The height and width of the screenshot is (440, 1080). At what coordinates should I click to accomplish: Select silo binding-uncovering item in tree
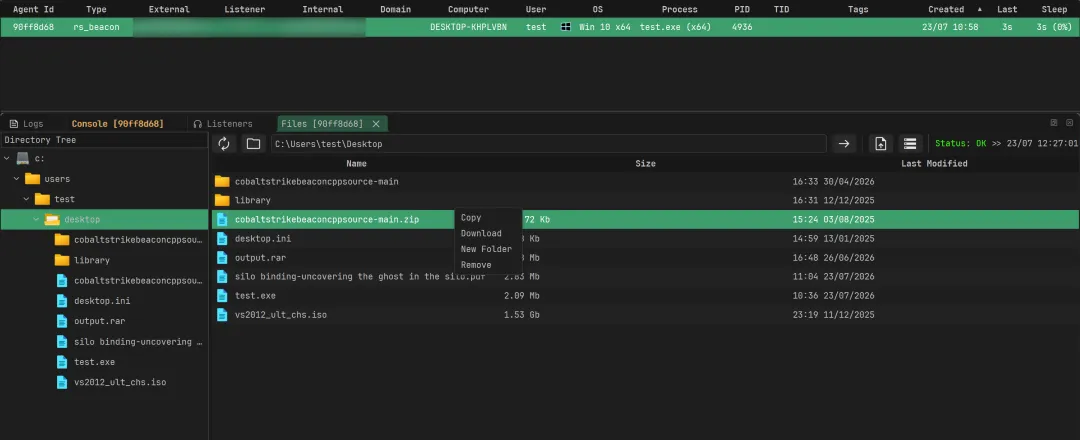[x=138, y=342]
